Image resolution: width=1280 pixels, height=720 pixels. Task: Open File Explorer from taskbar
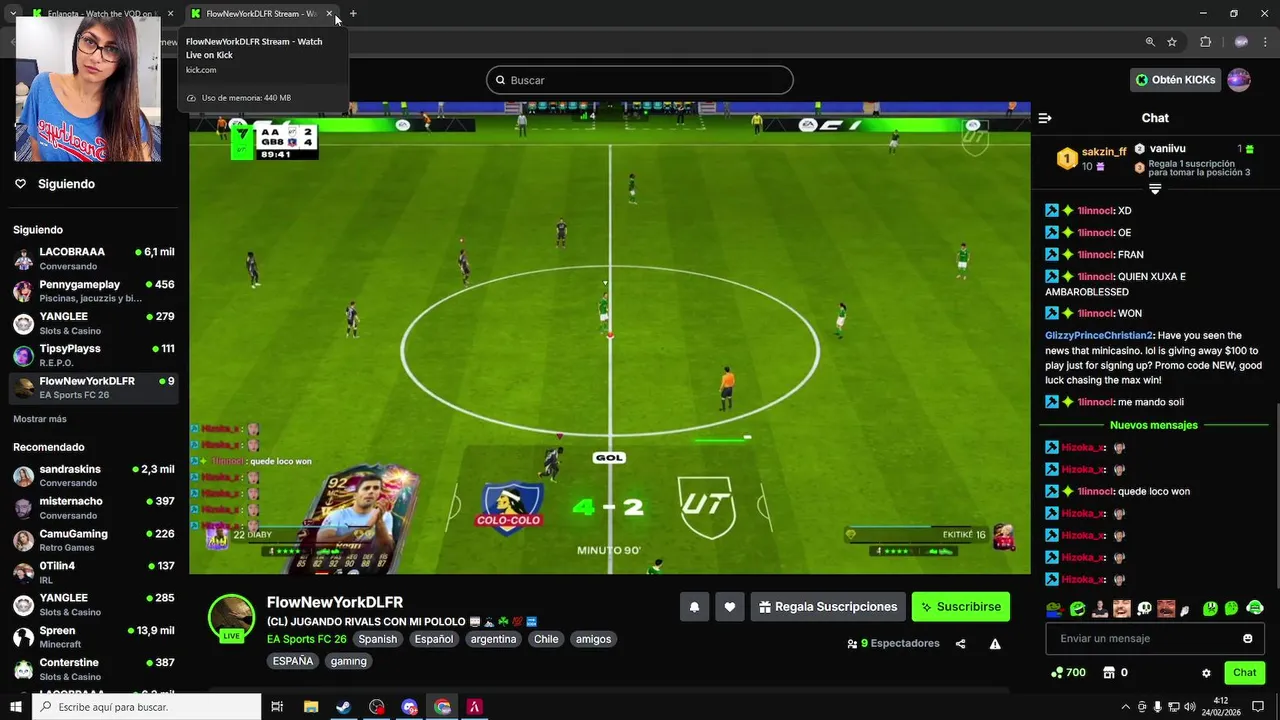point(311,707)
